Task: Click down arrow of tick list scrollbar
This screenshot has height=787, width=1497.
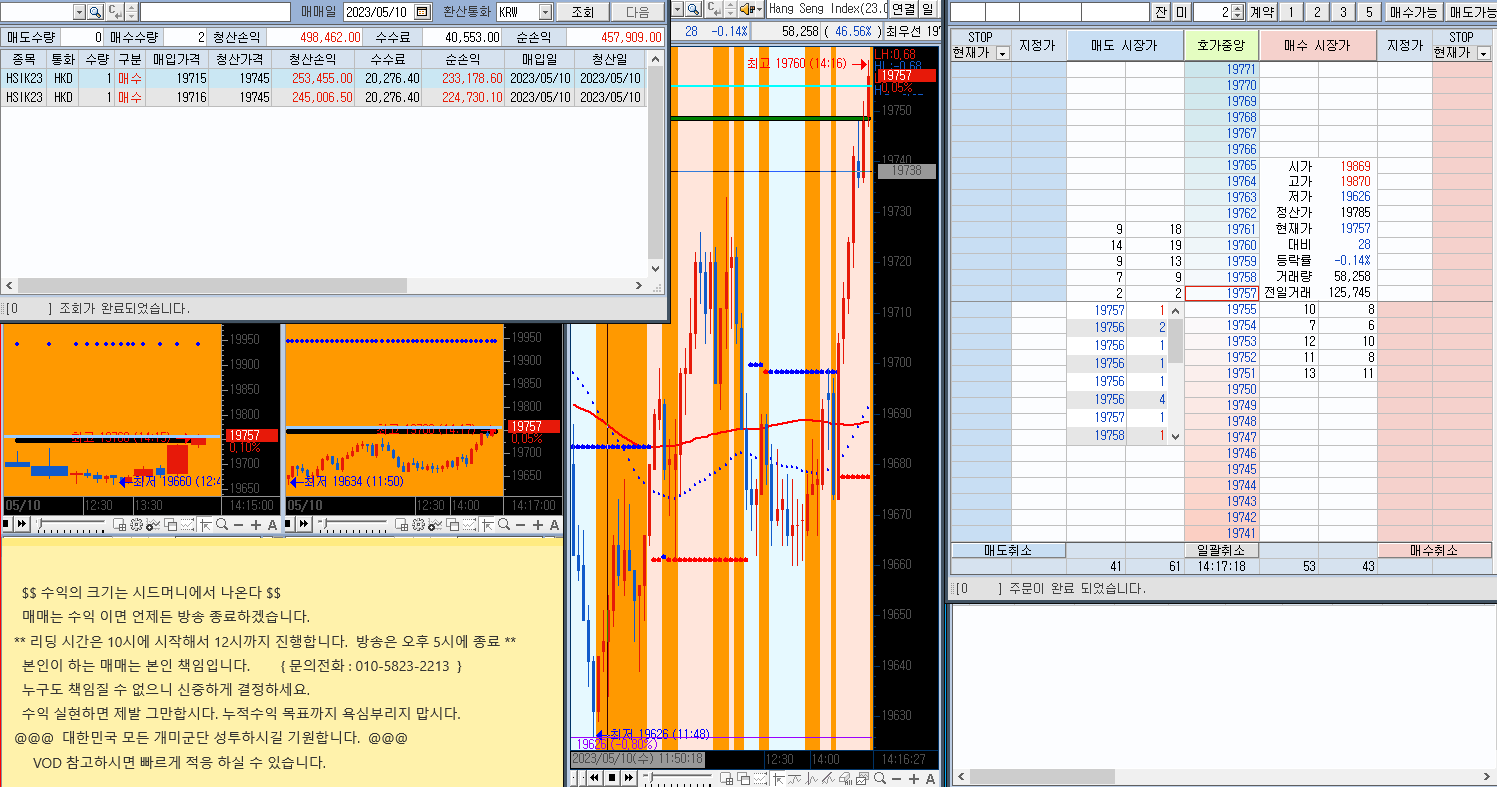Action: pos(1176,436)
